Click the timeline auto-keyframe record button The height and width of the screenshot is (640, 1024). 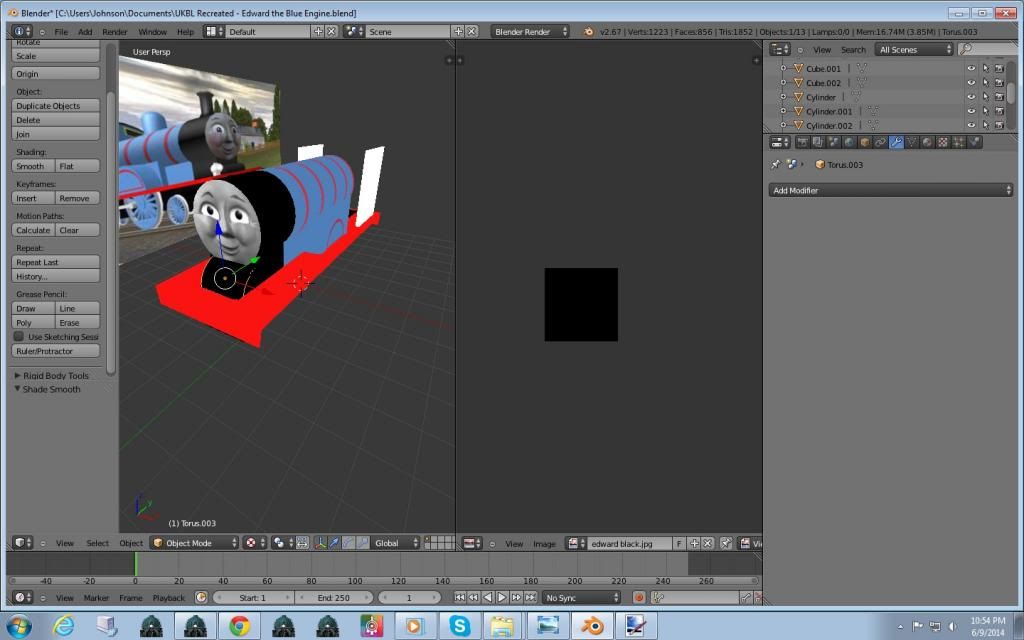(639, 598)
